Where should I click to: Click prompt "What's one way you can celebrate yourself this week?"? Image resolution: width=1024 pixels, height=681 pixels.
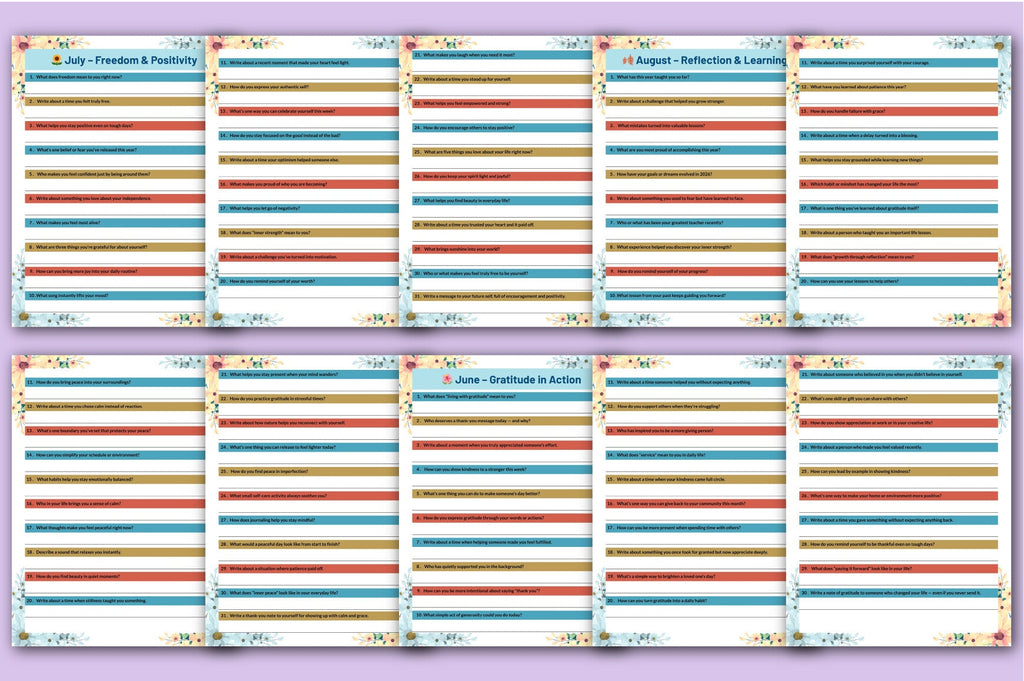(x=308, y=111)
